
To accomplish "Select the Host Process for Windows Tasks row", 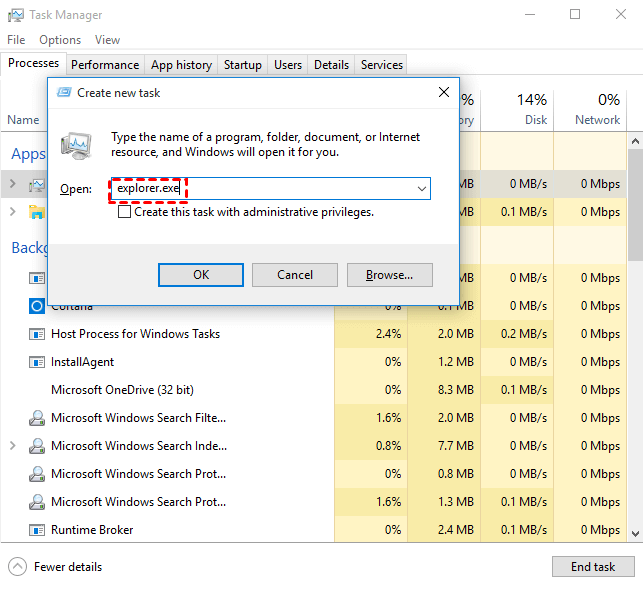I will 313,334.
